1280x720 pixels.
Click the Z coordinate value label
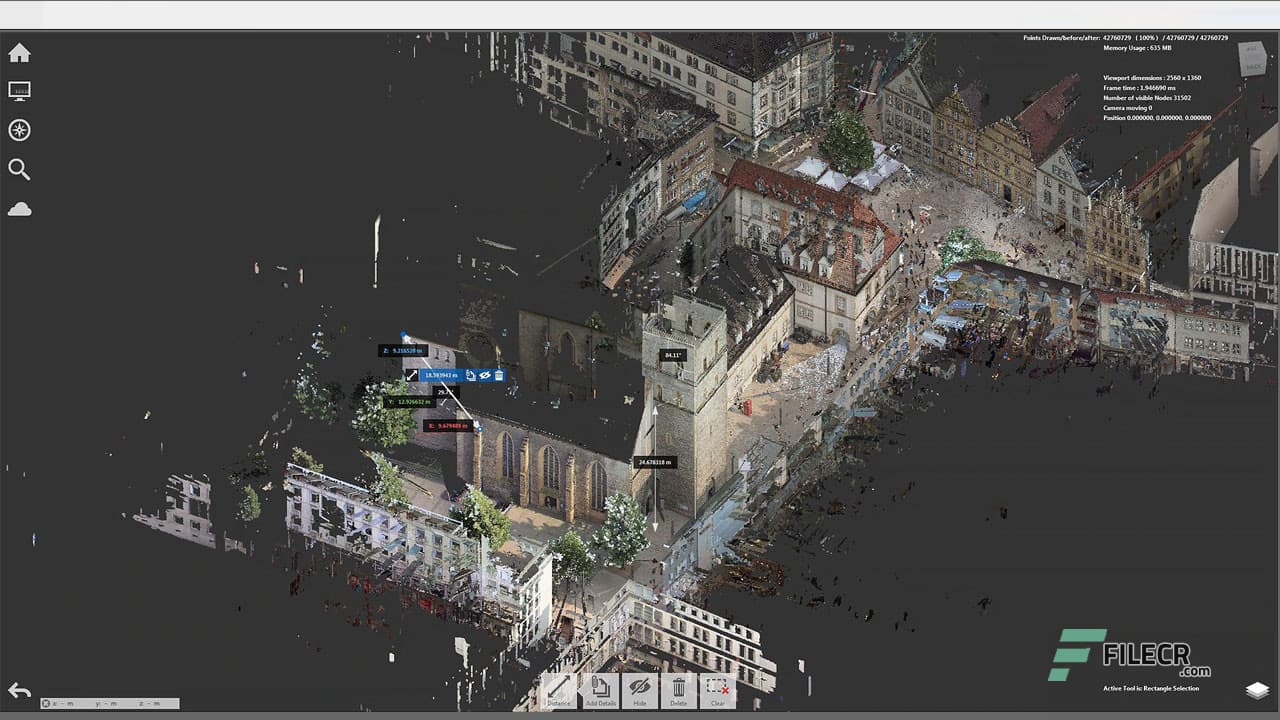[403, 351]
